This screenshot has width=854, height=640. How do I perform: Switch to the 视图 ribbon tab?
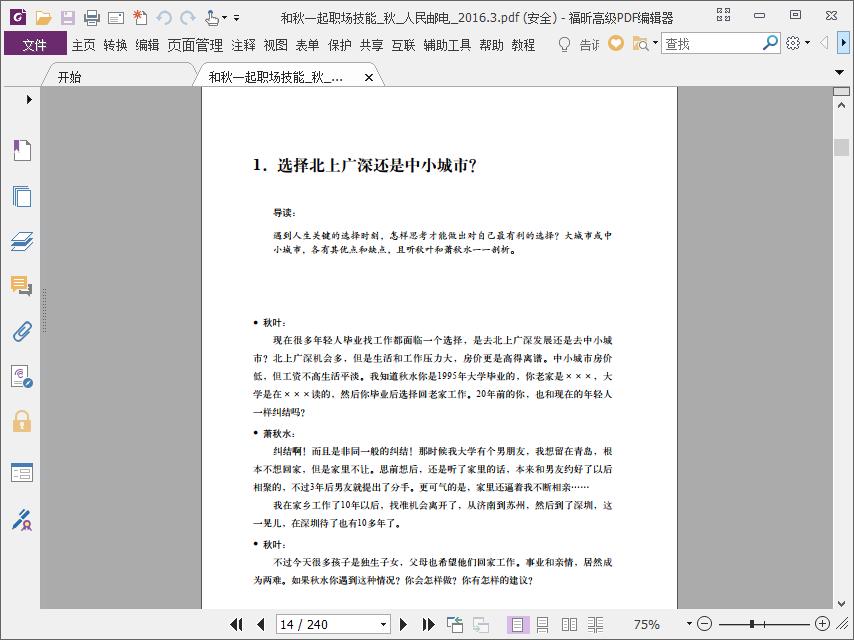[275, 45]
